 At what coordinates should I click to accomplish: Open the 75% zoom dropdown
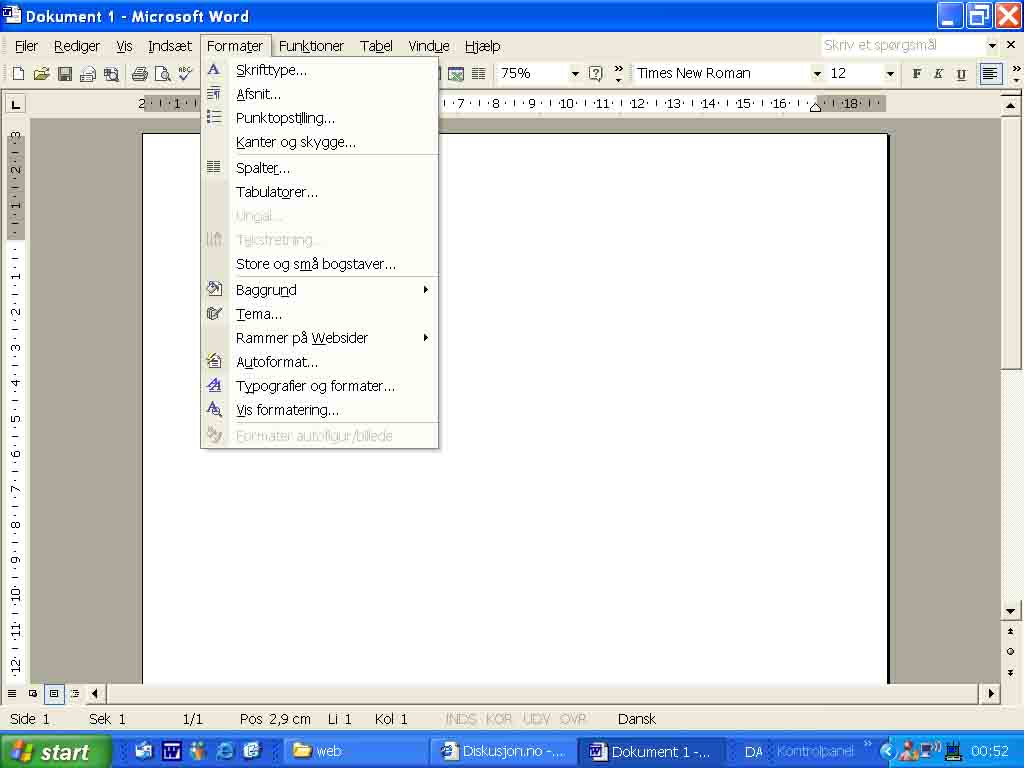(x=575, y=74)
